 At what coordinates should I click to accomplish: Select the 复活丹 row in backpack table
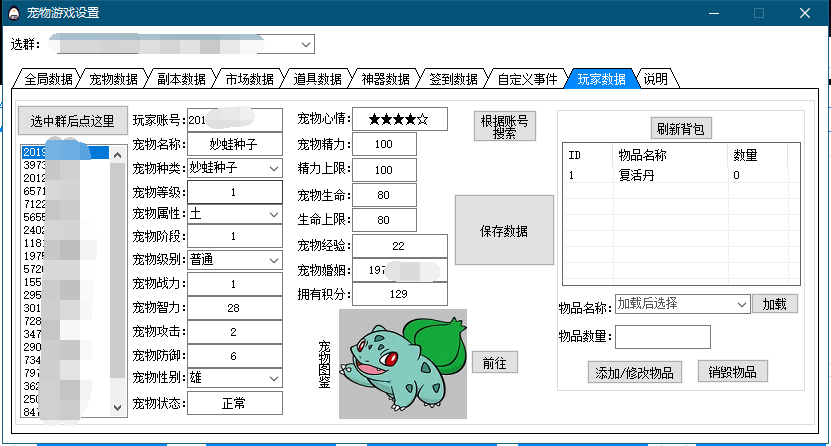681,175
